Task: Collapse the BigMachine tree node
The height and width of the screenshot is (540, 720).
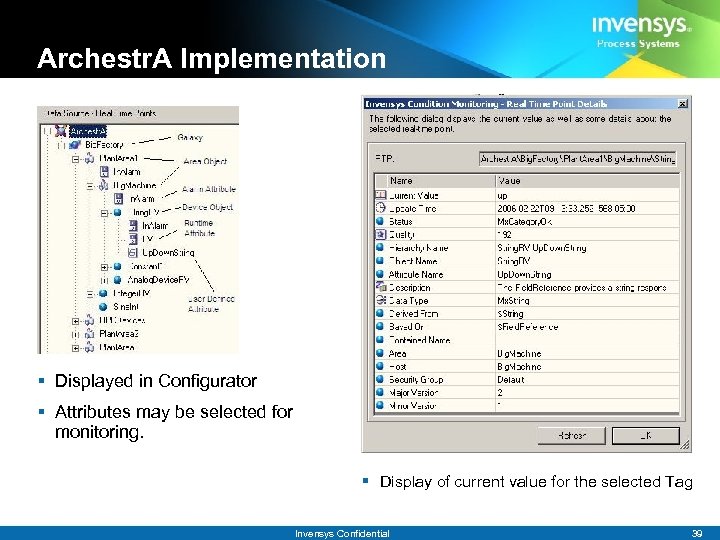Action: coord(90,186)
